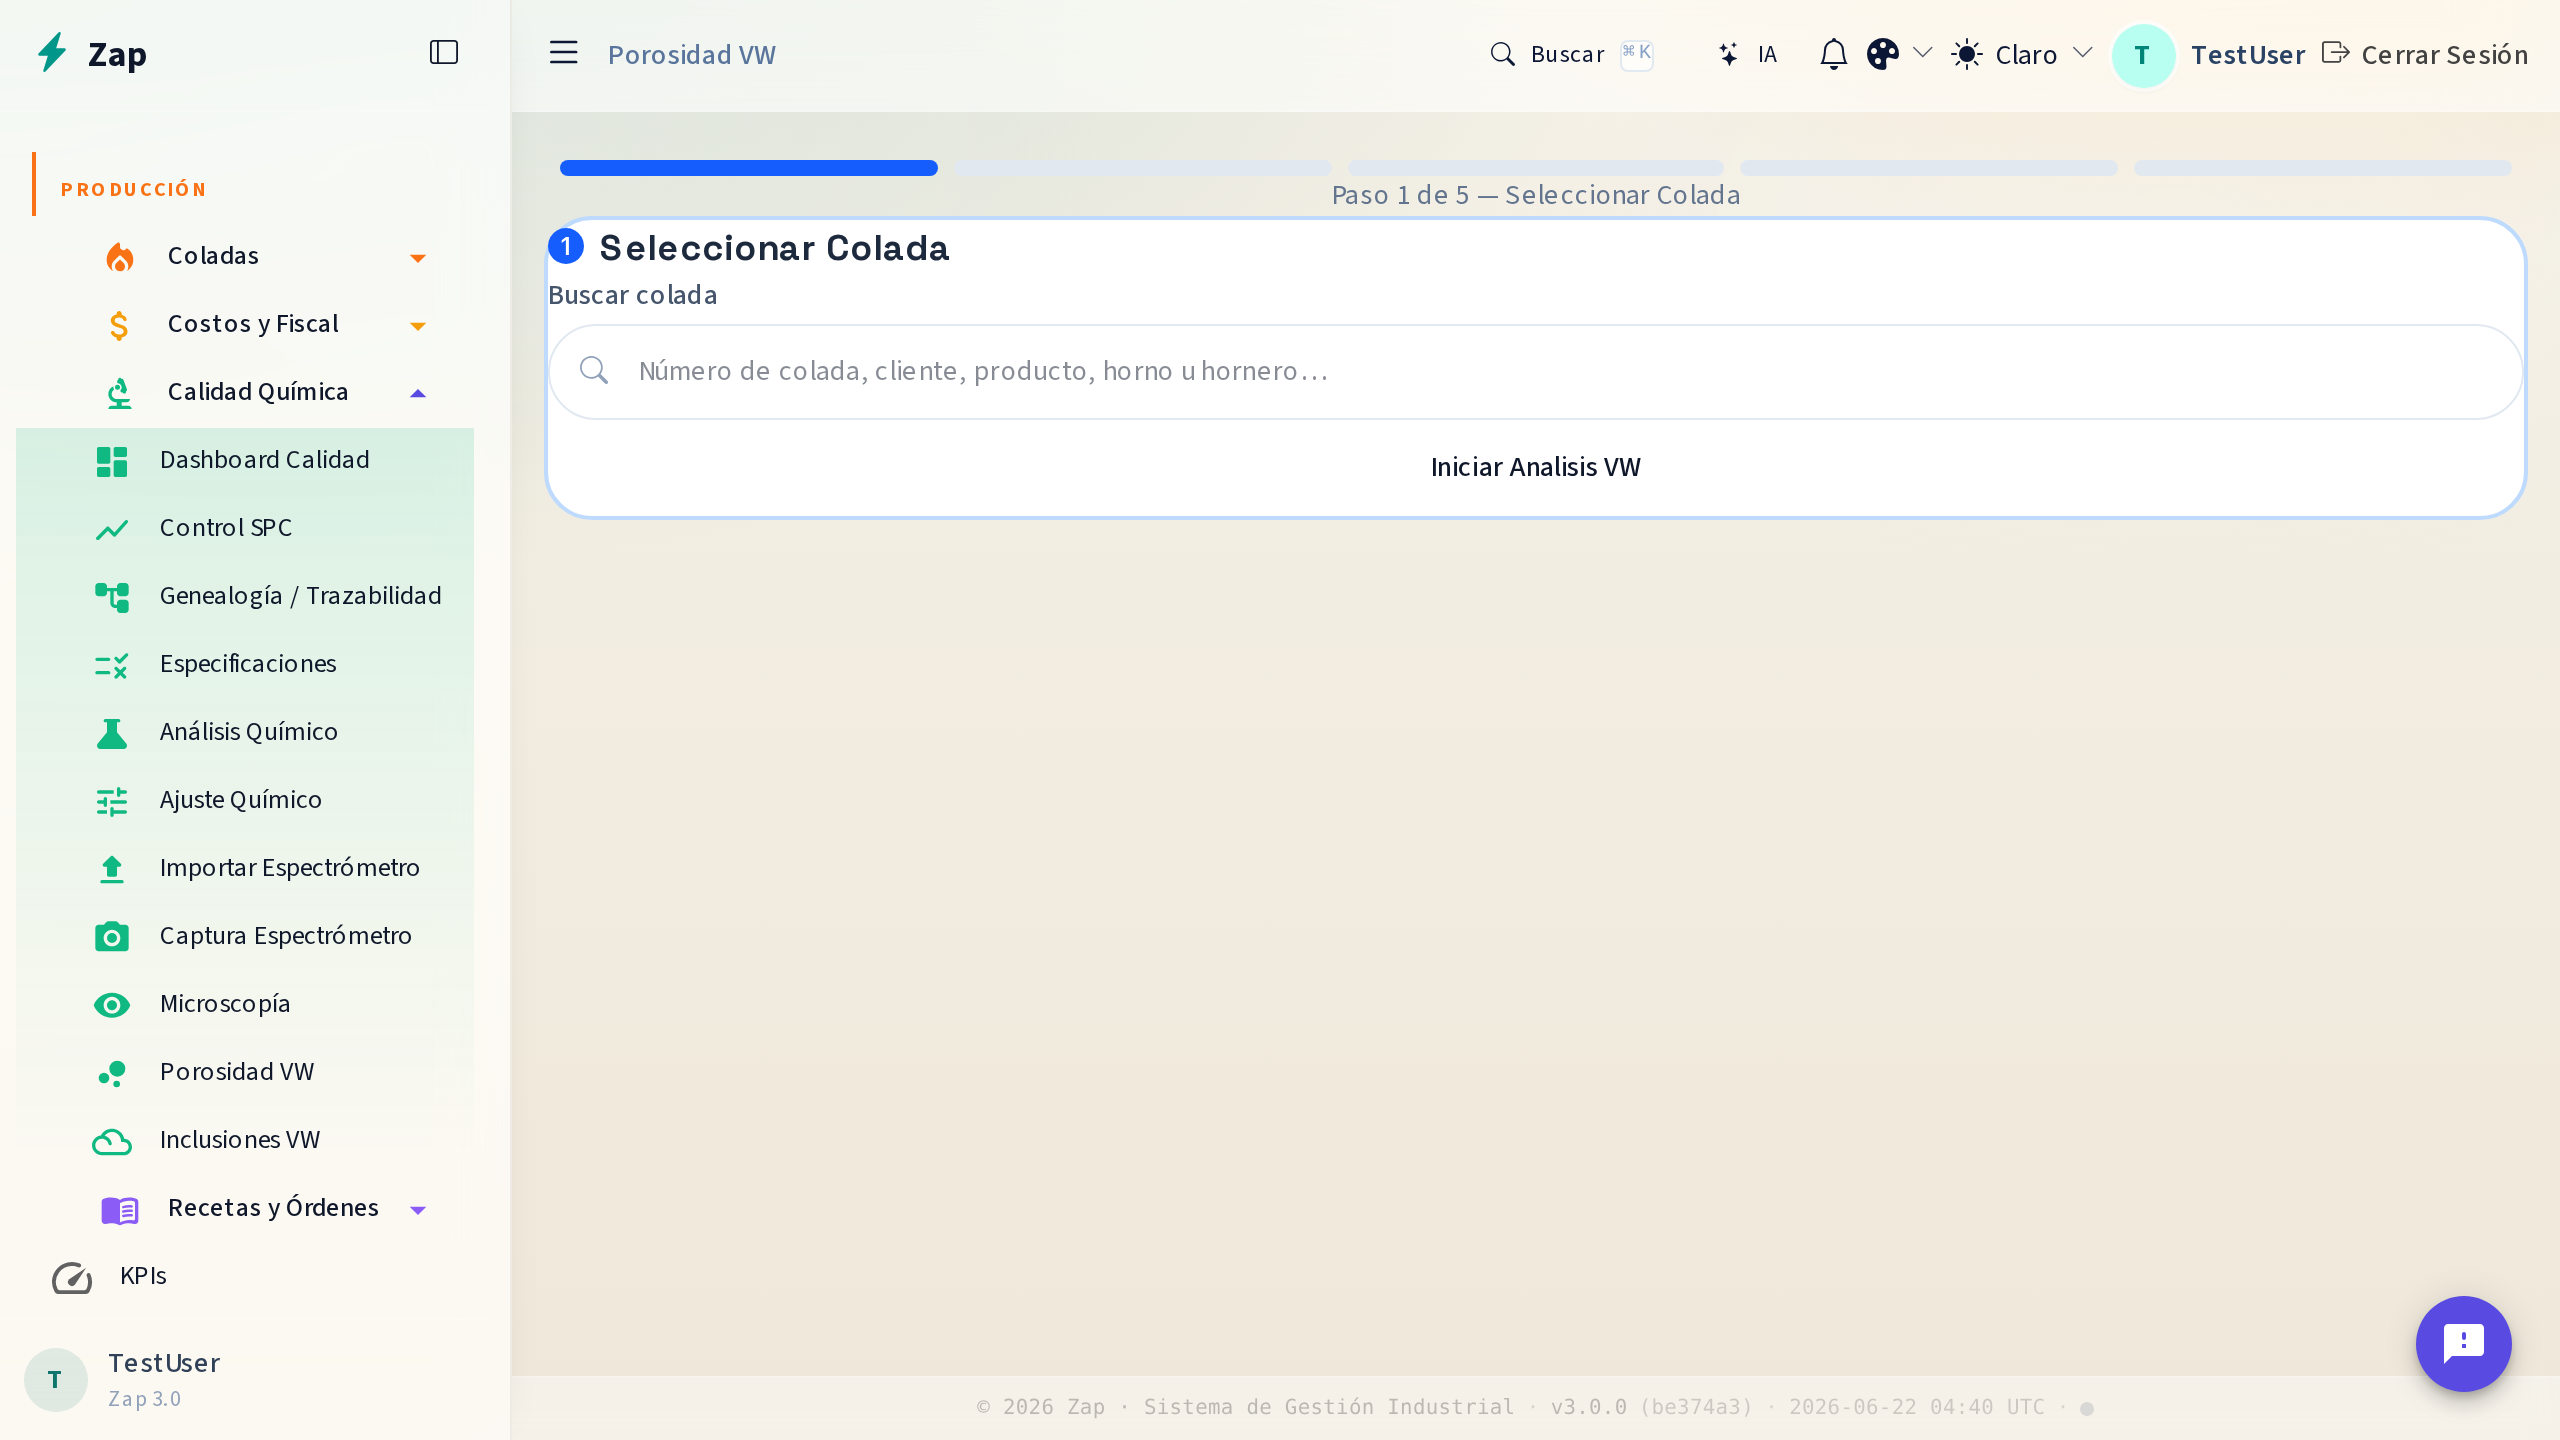This screenshot has width=2560, height=1440.
Task: Click the IA sparkle assistant icon
Action: click(x=1728, y=54)
